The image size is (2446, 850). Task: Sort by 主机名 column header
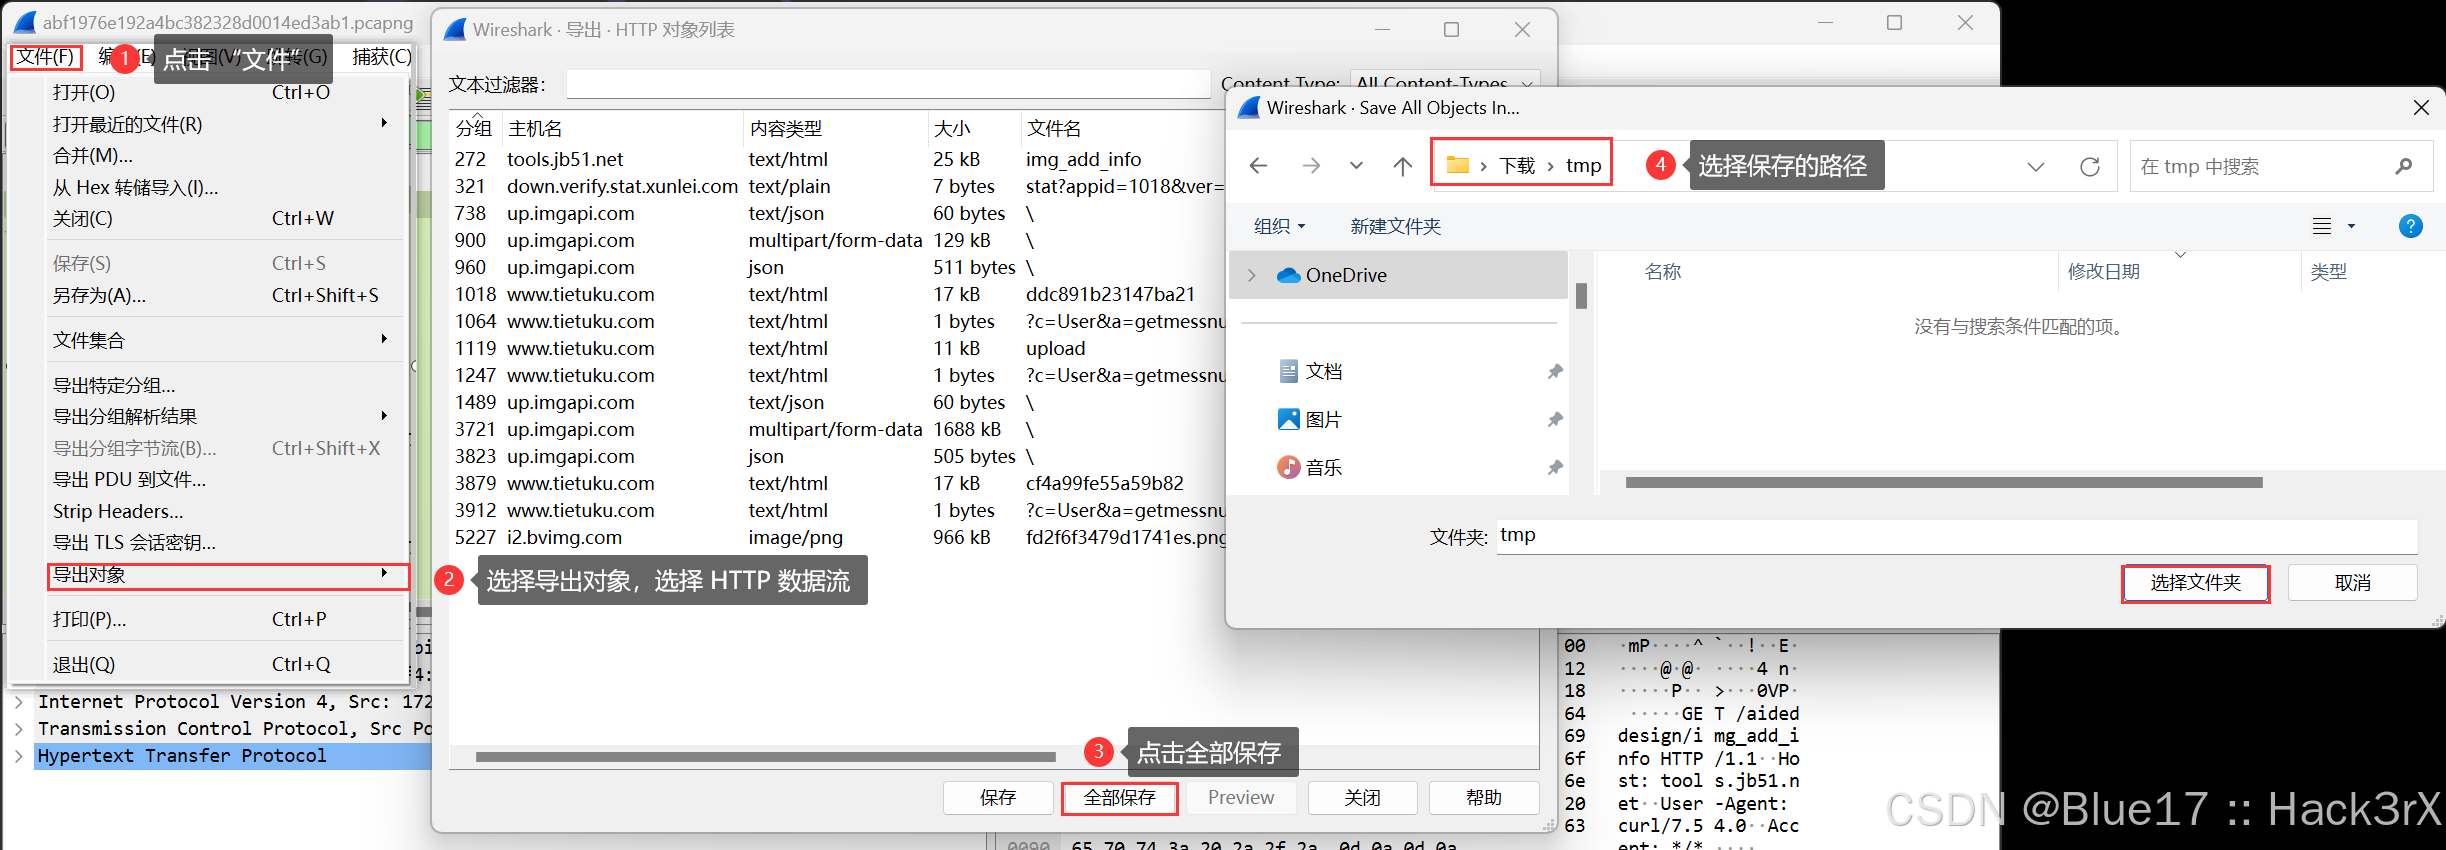[623, 128]
